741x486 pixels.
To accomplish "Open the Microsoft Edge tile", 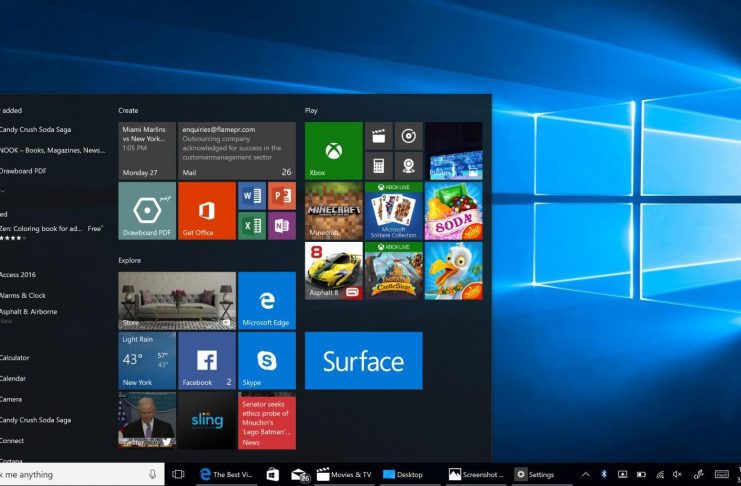I will [x=267, y=301].
